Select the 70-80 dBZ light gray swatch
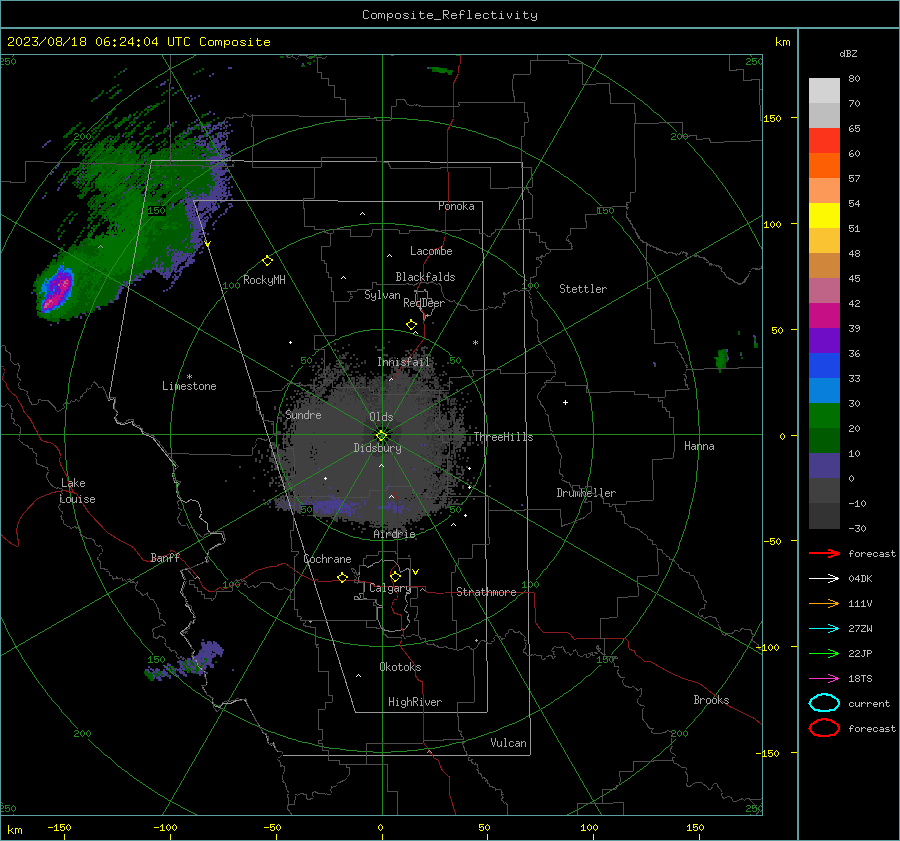The width and height of the screenshot is (900, 841). 824,91
